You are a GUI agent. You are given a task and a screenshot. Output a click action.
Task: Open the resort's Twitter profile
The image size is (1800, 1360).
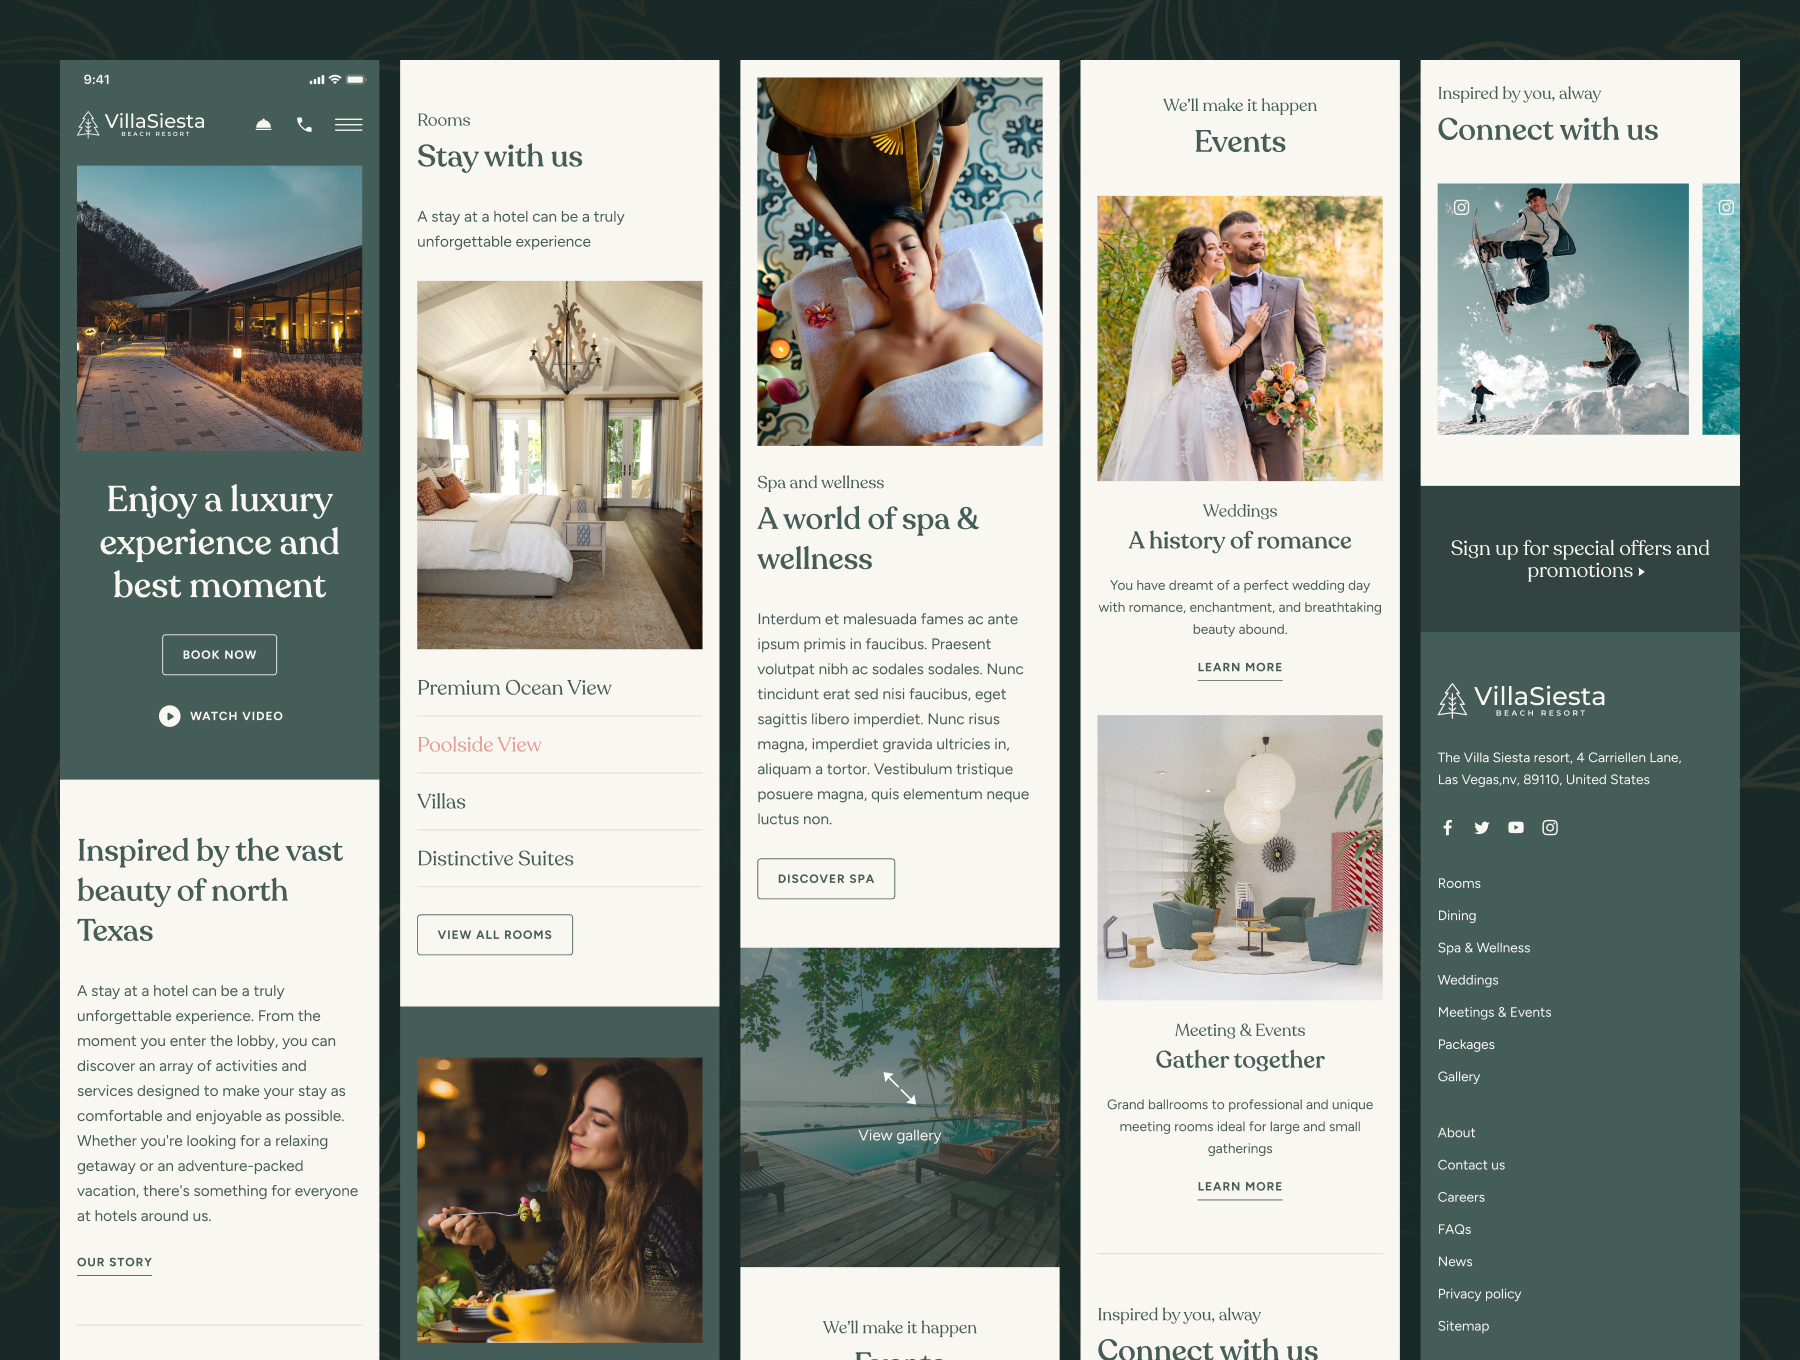tap(1481, 827)
